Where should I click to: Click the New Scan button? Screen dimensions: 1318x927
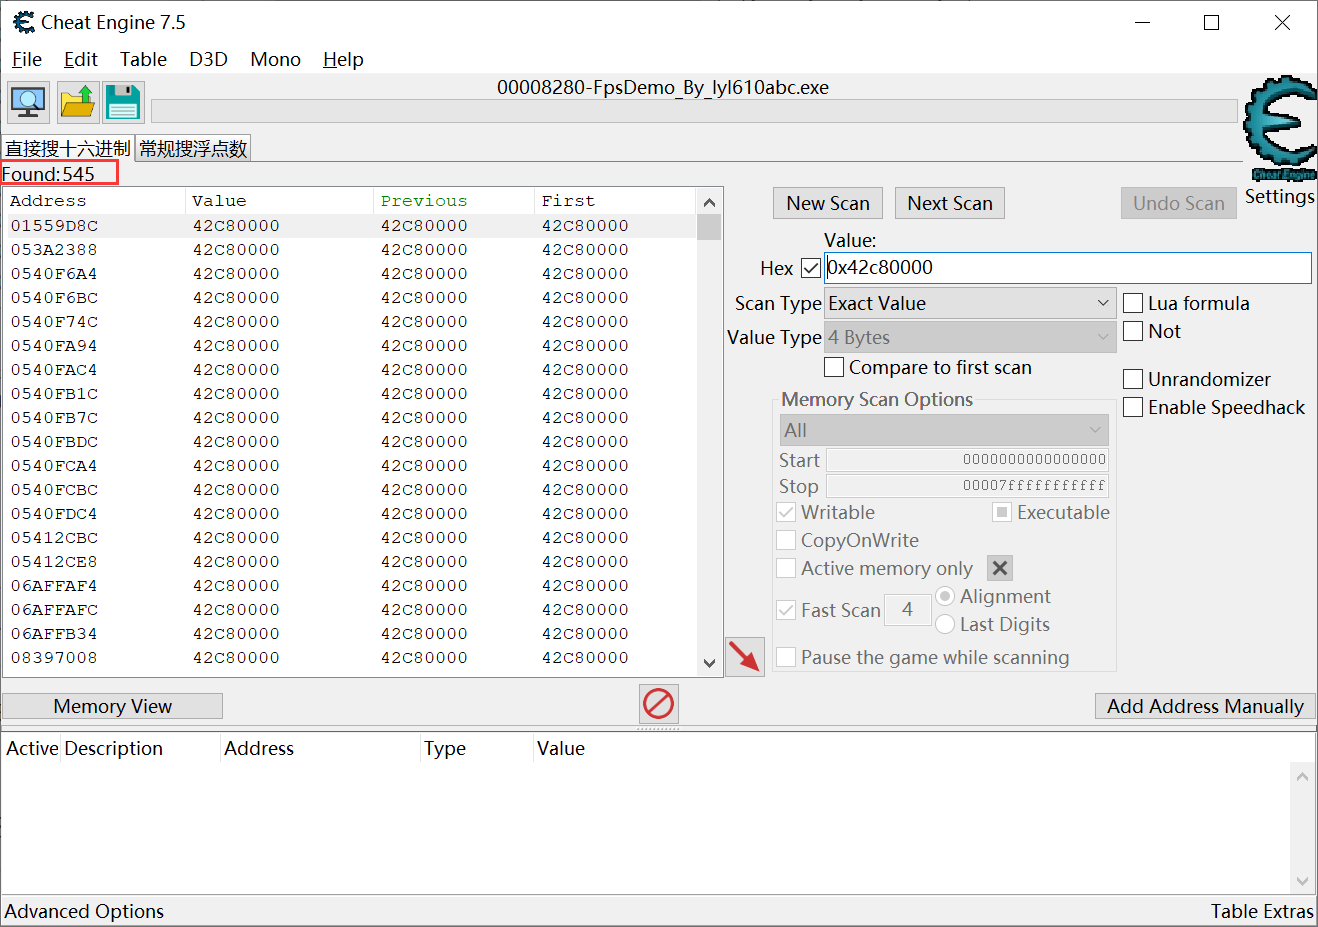pos(828,203)
